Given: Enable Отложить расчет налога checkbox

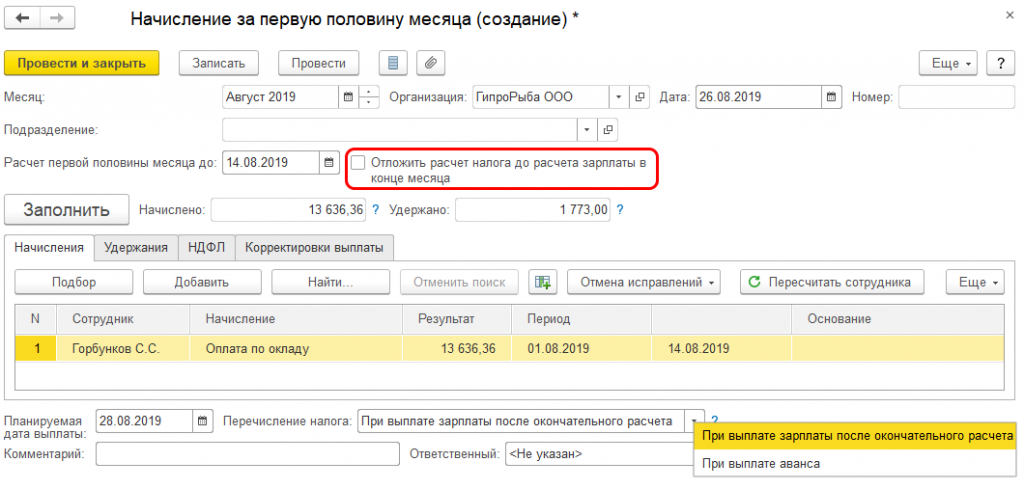Looking at the screenshot, I should click(x=358, y=162).
